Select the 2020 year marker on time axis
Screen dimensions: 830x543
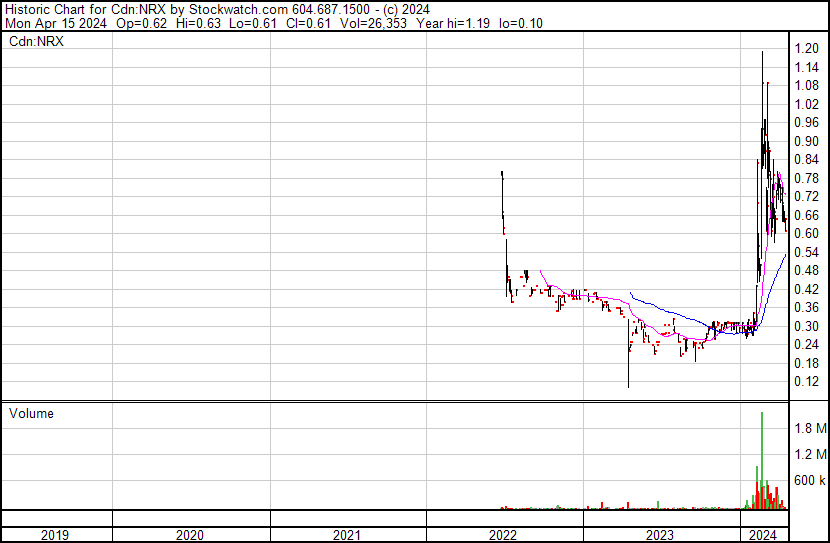pos(189,535)
